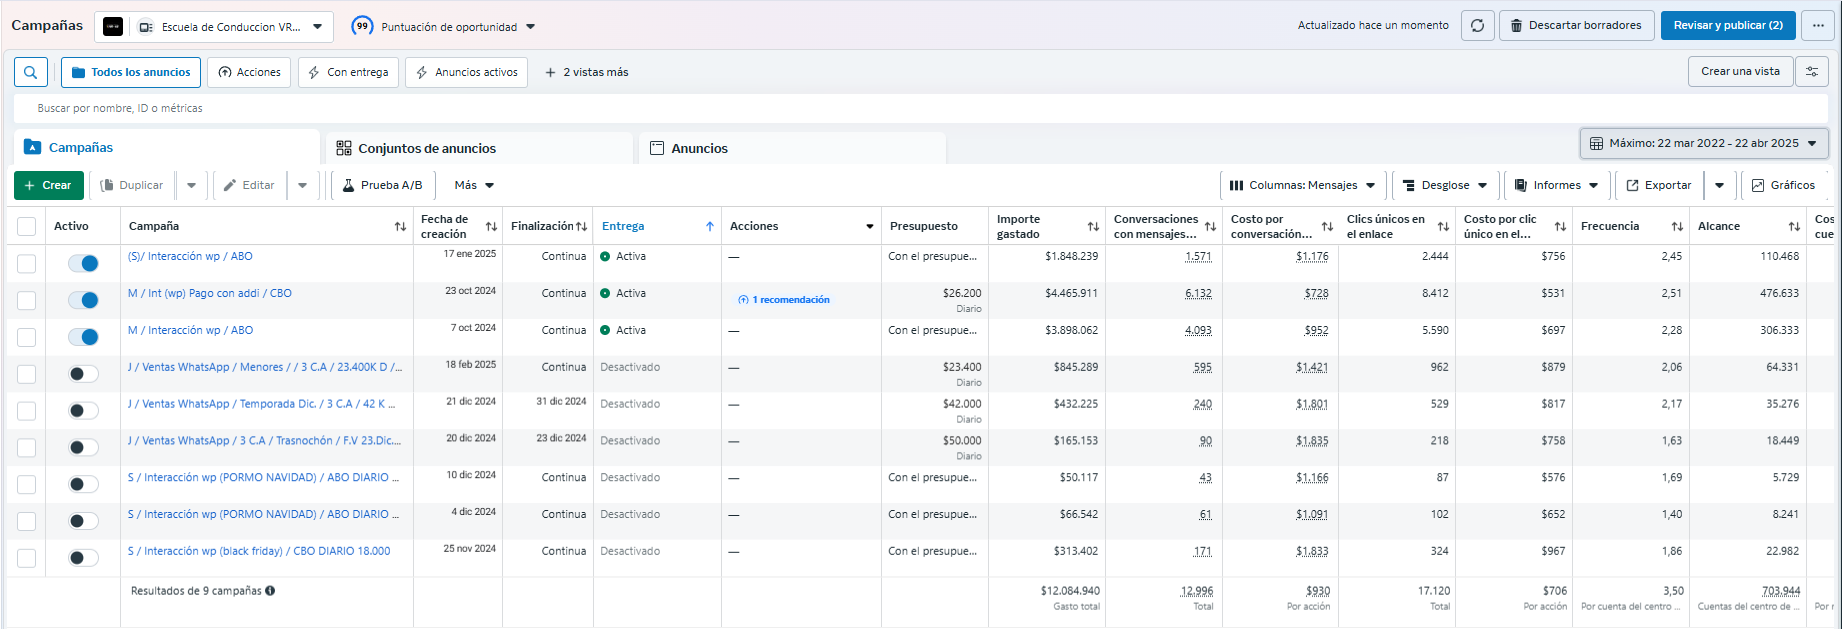Image resolution: width=1842 pixels, height=629 pixels.
Task: Sort by Clics únicos en el enlace arrows
Action: (x=1443, y=227)
